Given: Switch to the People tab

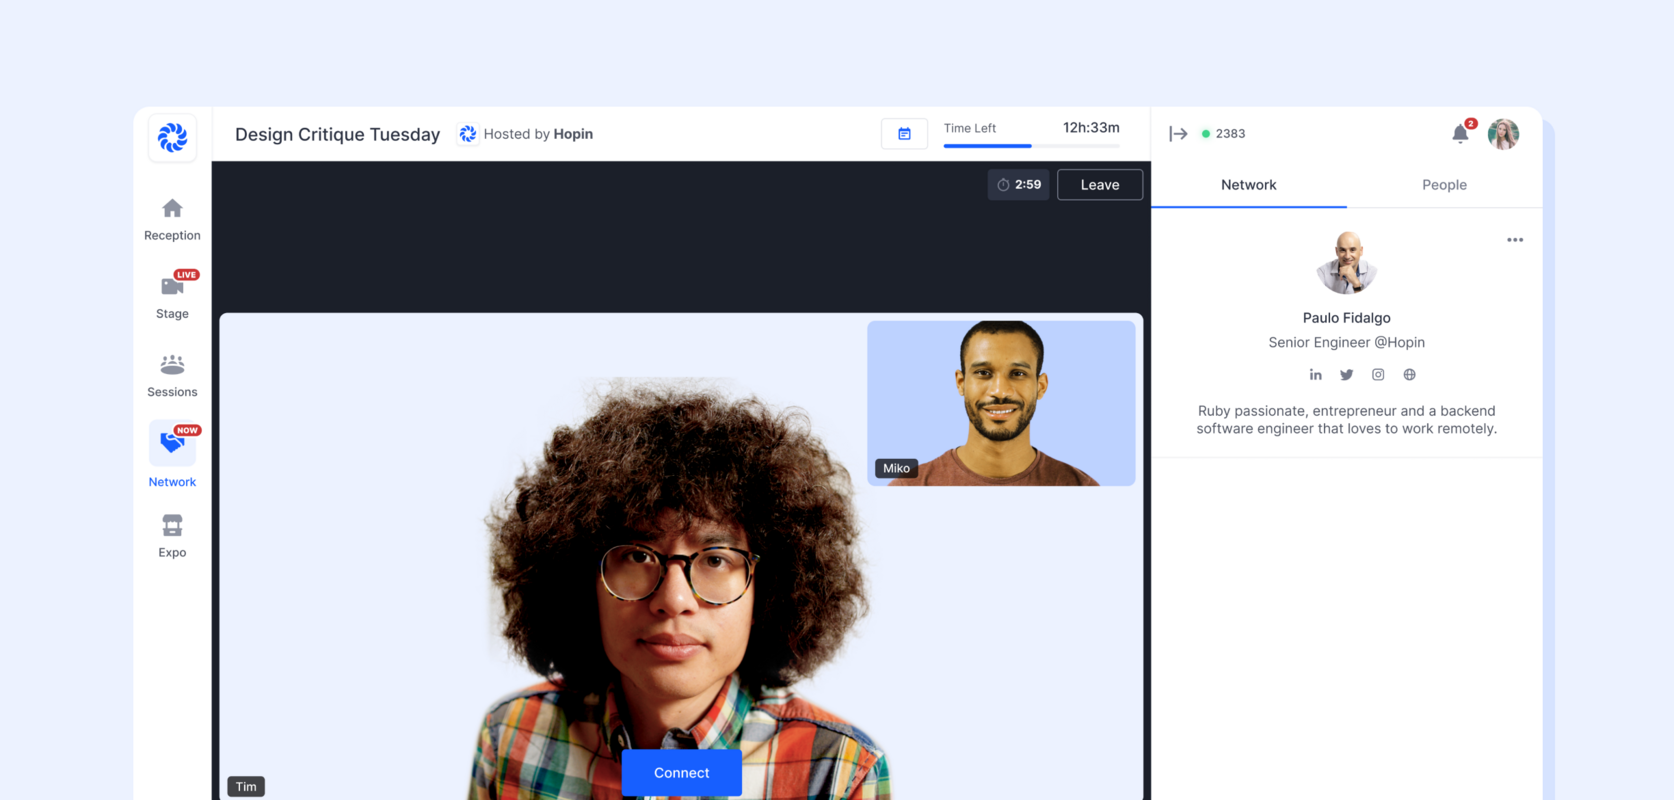Looking at the screenshot, I should coord(1444,185).
